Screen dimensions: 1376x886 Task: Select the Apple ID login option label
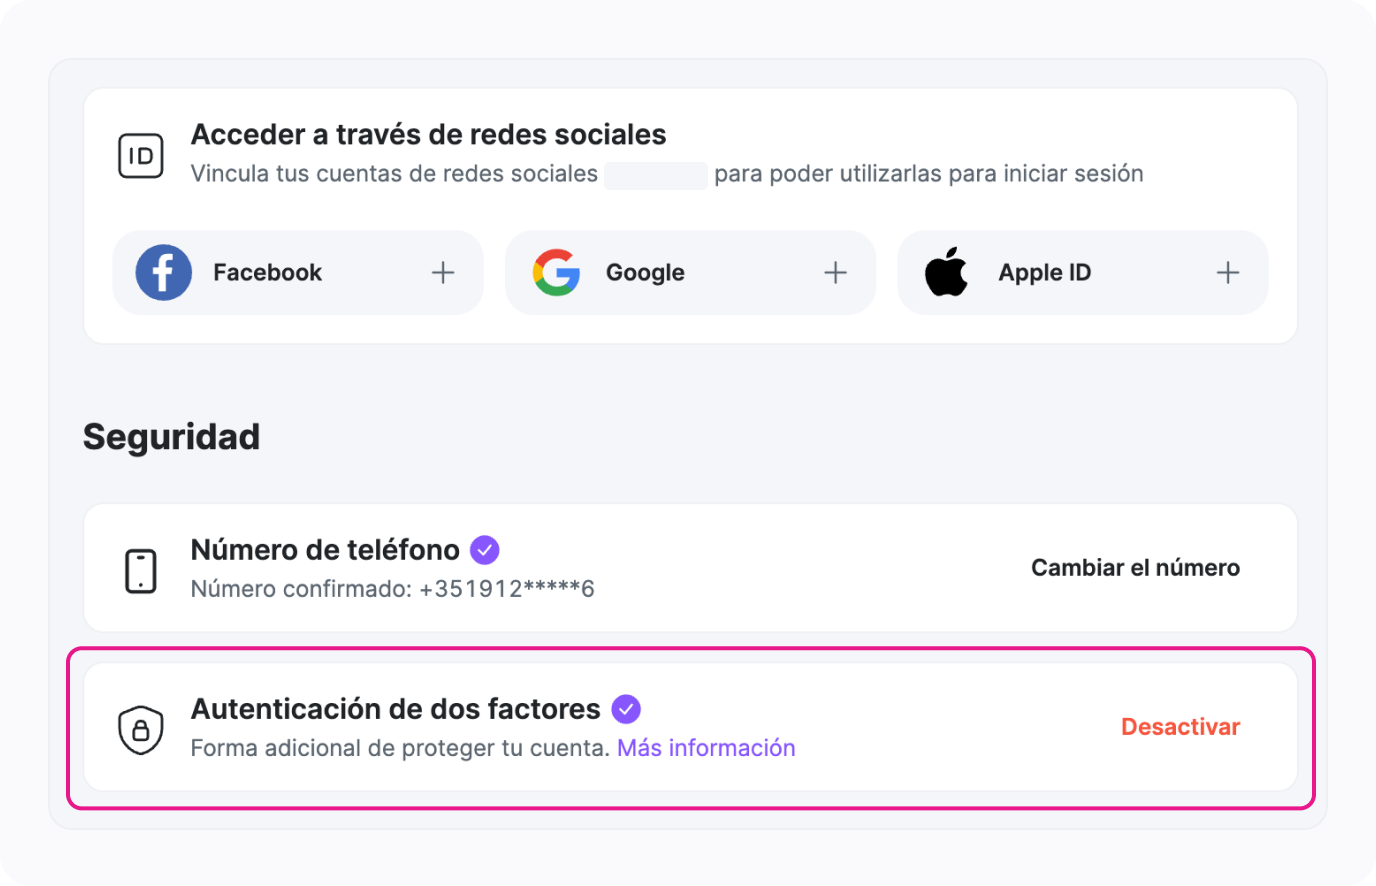click(x=1044, y=272)
